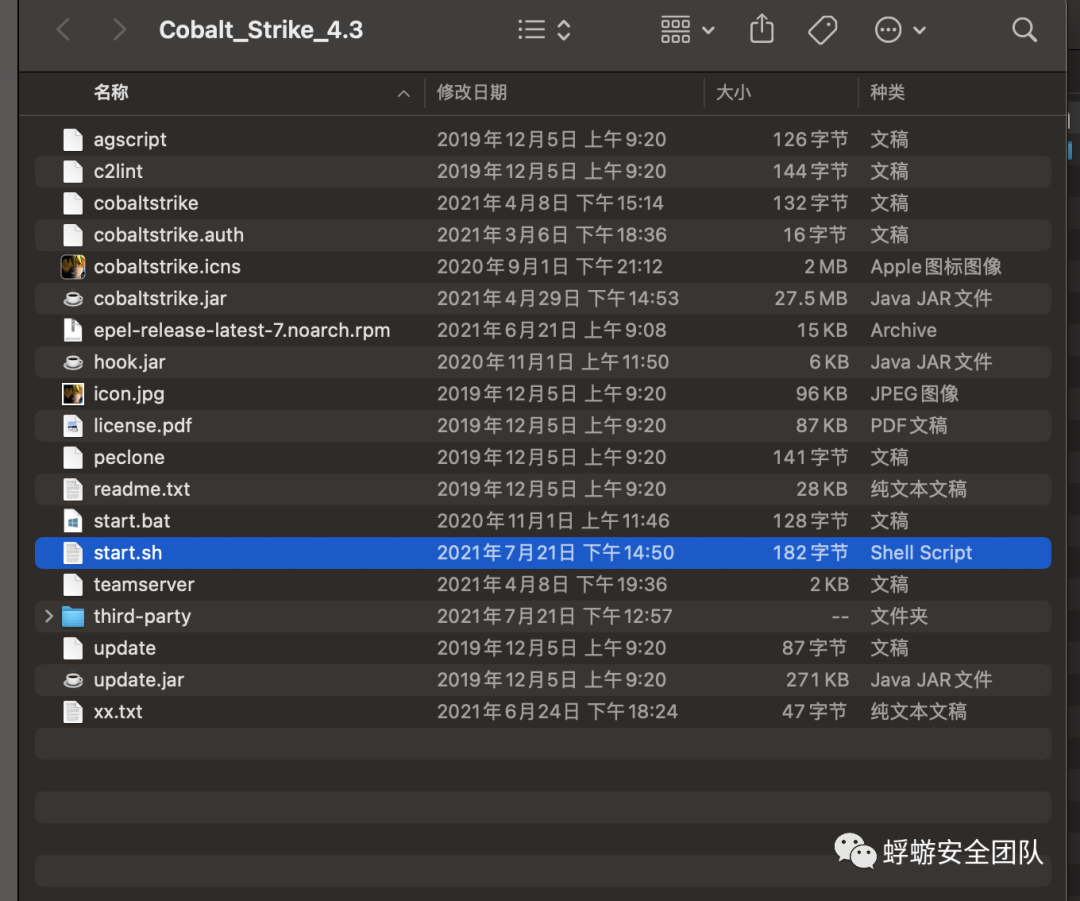1080x901 pixels.
Task: Sort by 修改日期 column header
Action: point(472,93)
